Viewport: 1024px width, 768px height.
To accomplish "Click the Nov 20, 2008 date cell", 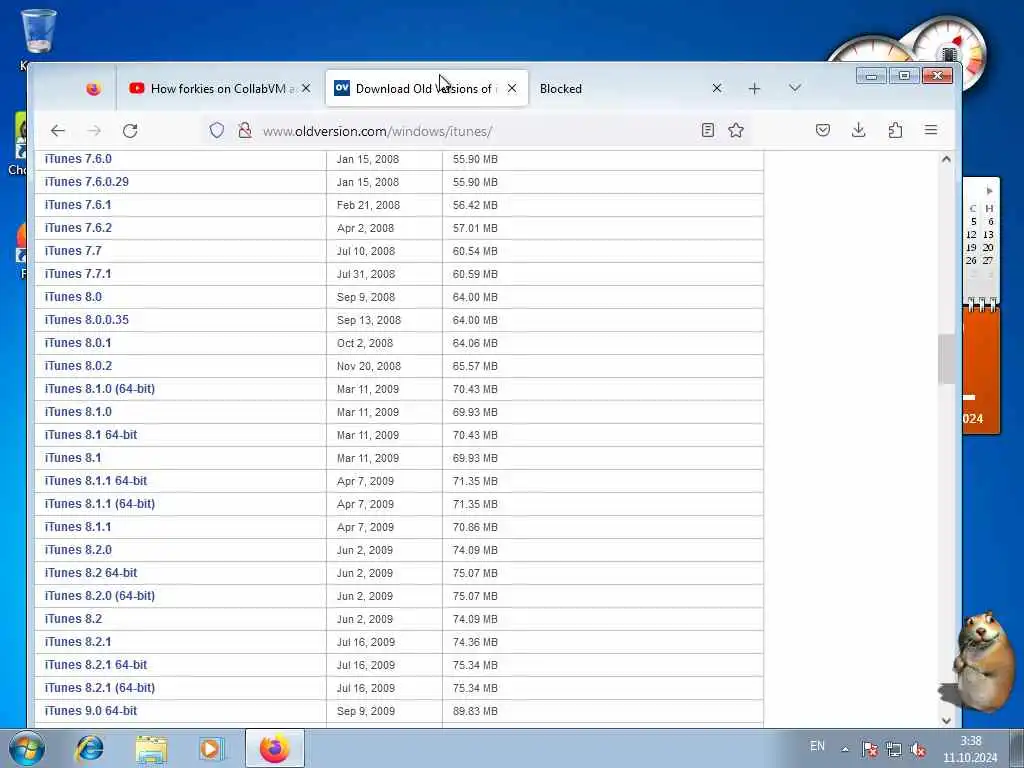I will point(384,366).
